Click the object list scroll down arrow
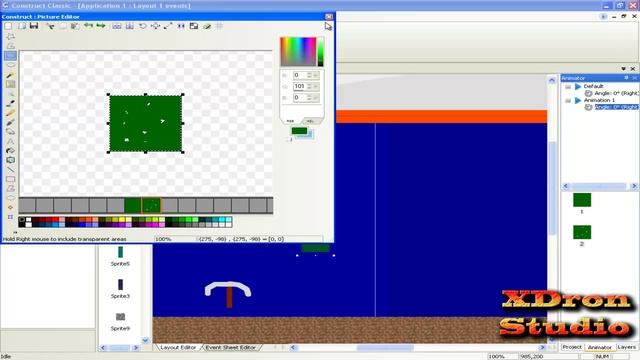 point(145,340)
